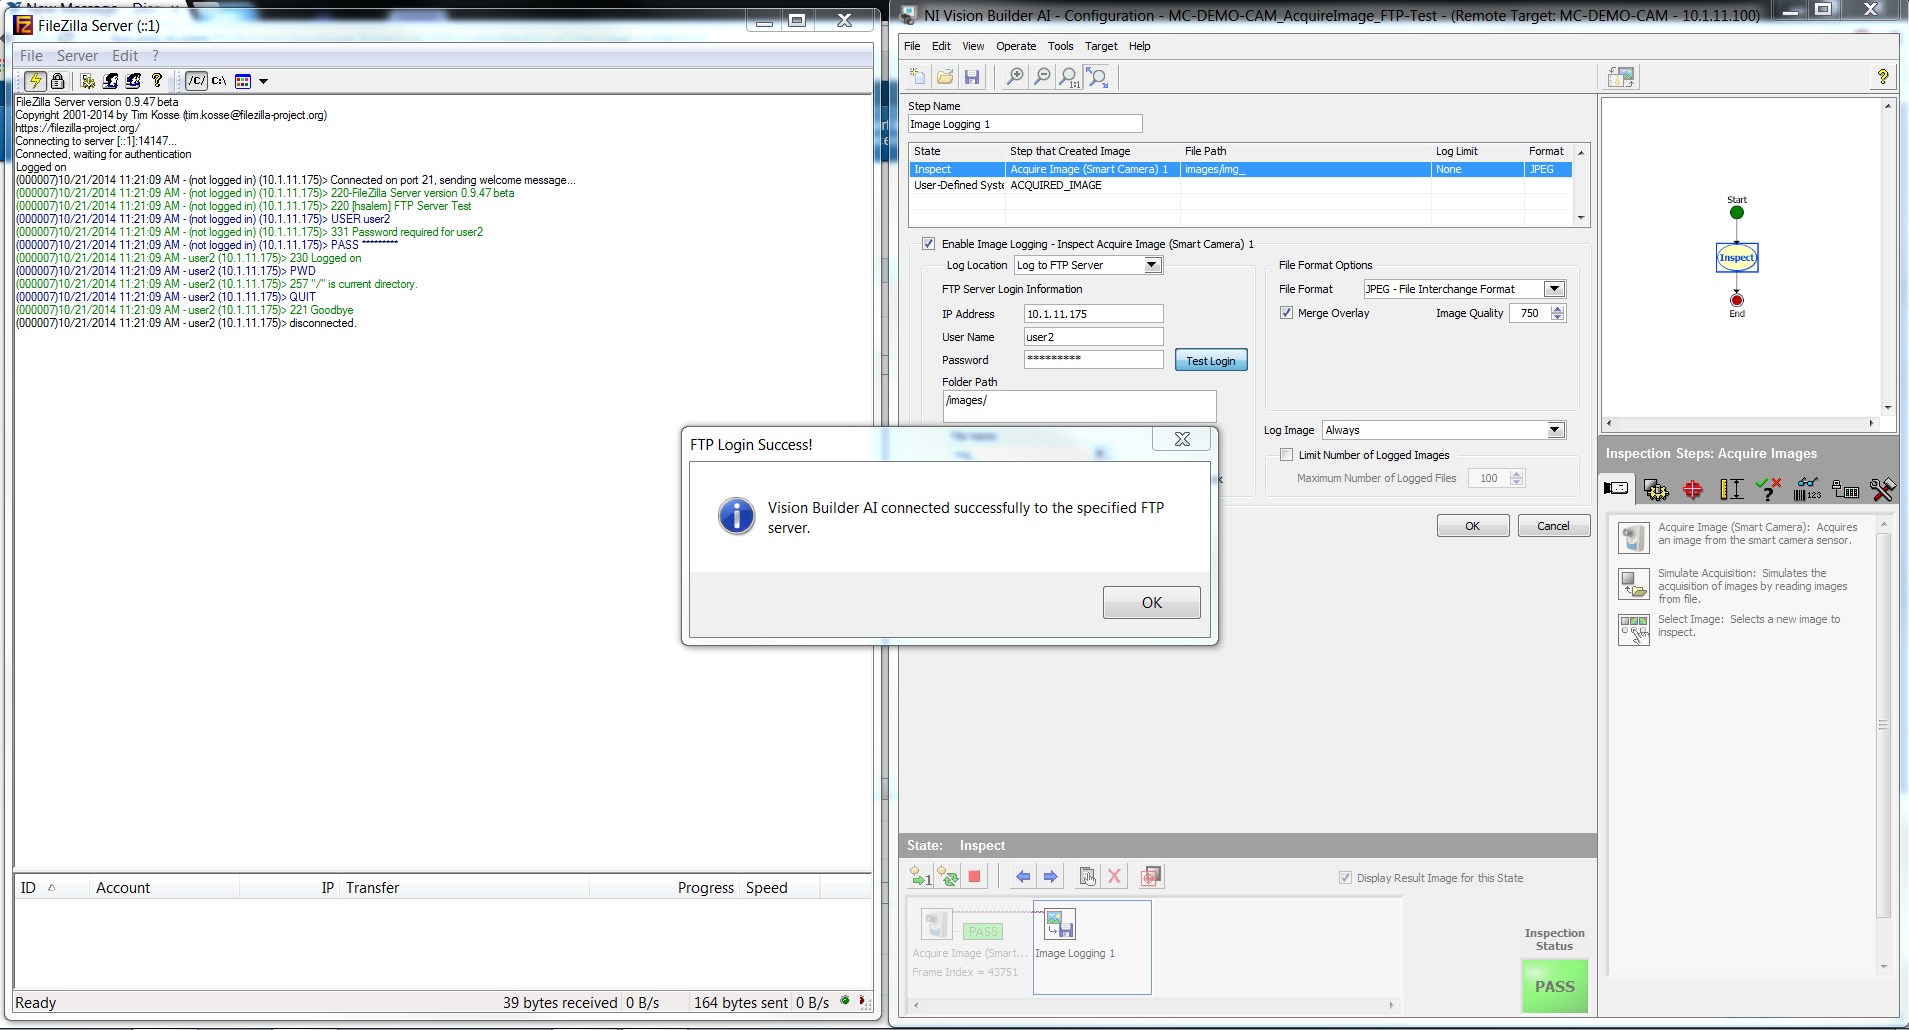Open the File Format JPEG dropdown
The image size is (1909, 1030).
tap(1554, 289)
